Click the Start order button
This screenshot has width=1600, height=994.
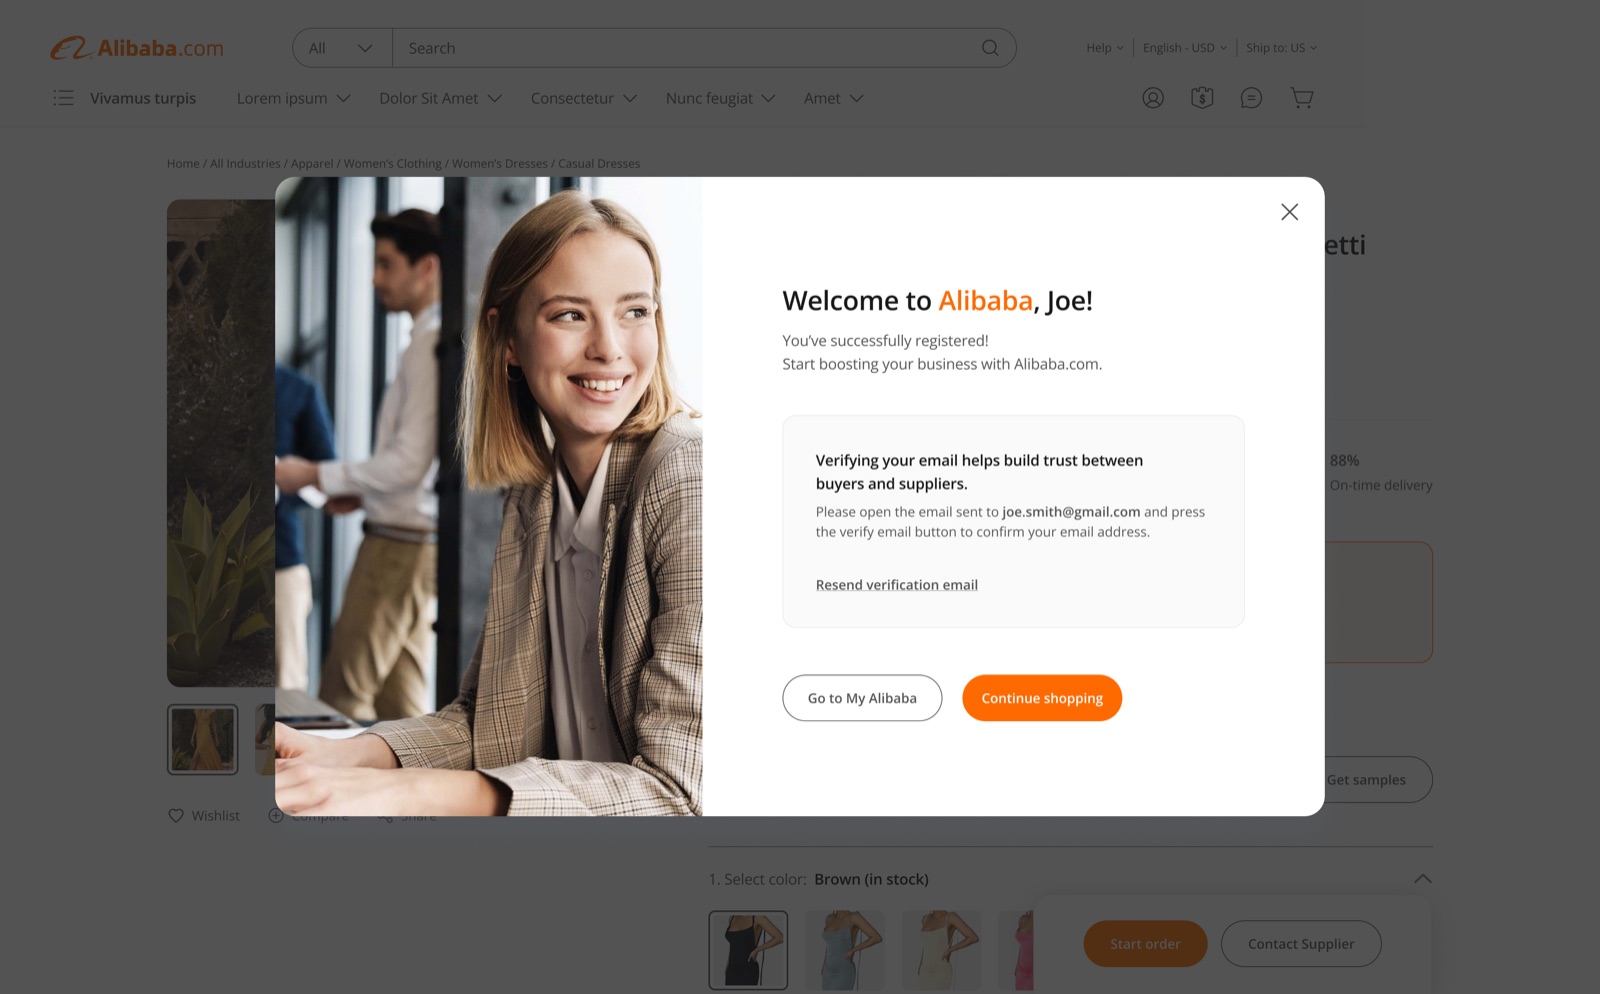(x=1145, y=944)
